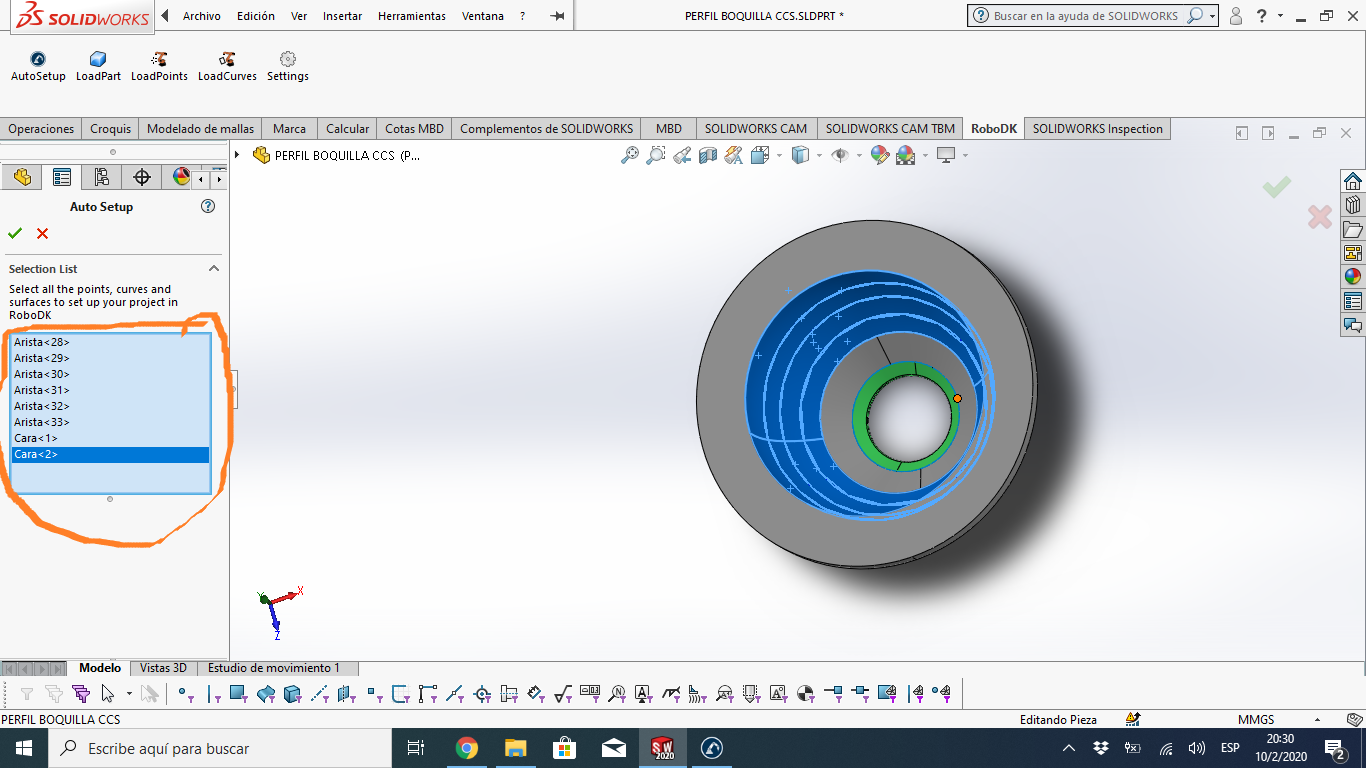Cancel Auto Setup with the red X
The width and height of the screenshot is (1366, 768).
[42, 233]
